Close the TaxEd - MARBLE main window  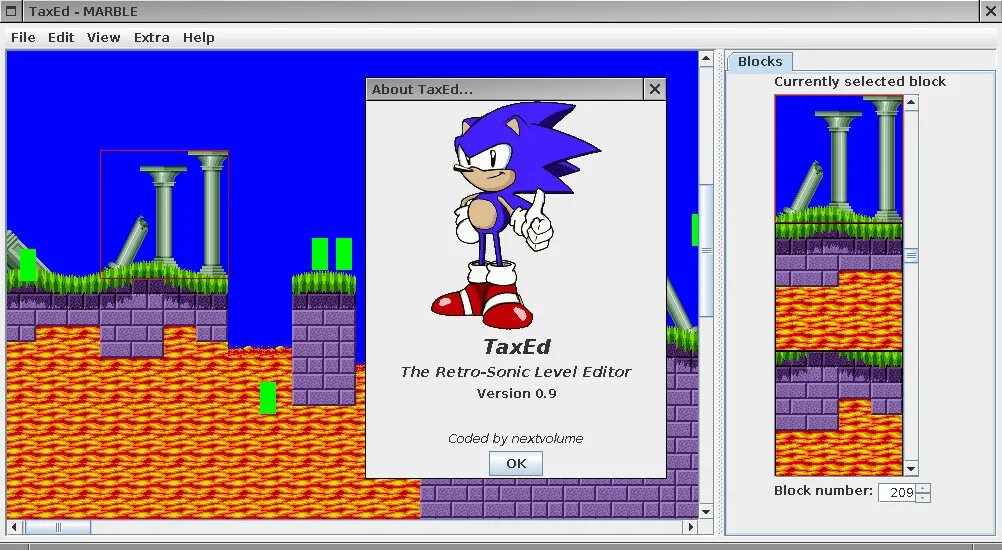coord(989,11)
